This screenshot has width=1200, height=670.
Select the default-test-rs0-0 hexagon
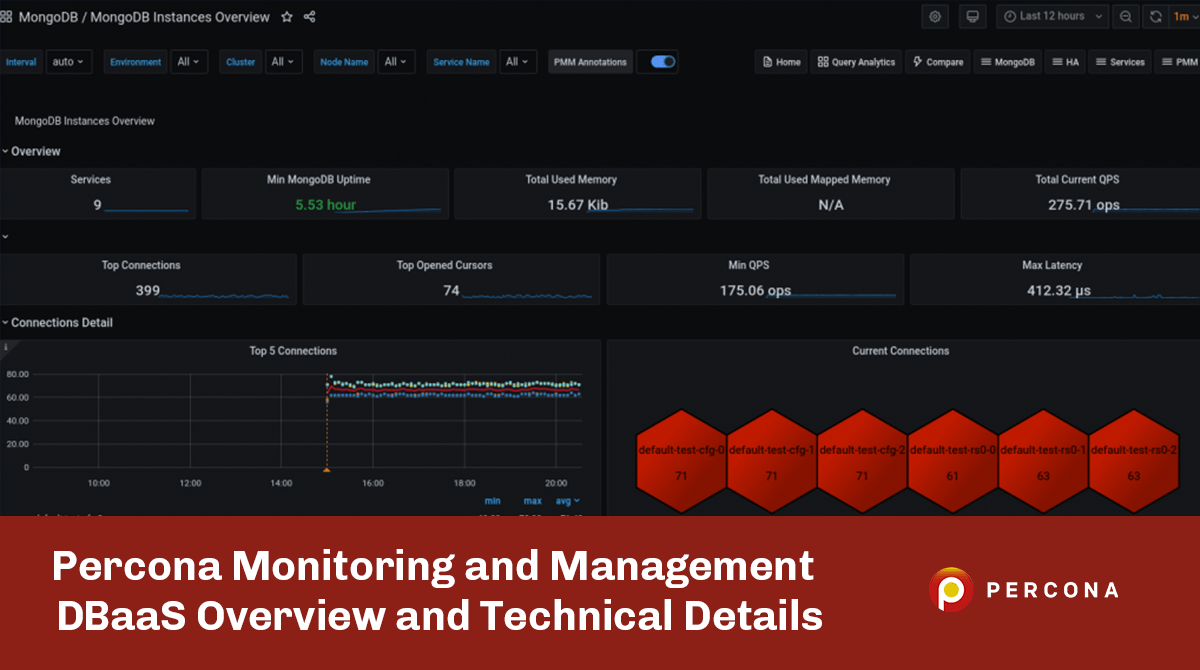[x=952, y=461]
